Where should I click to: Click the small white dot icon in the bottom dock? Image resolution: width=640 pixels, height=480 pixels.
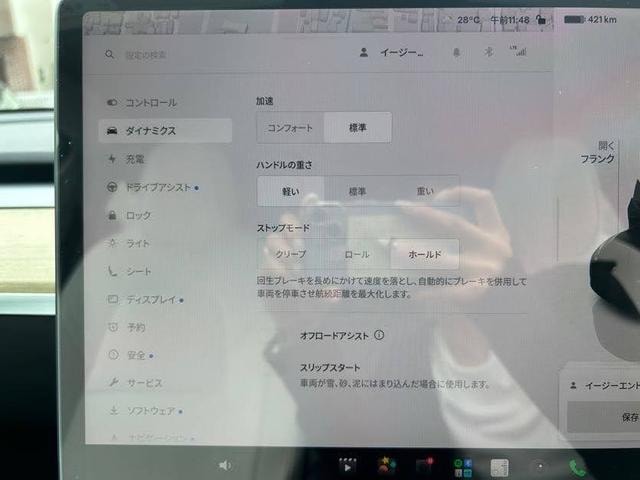pyautogui.click(x=540, y=466)
